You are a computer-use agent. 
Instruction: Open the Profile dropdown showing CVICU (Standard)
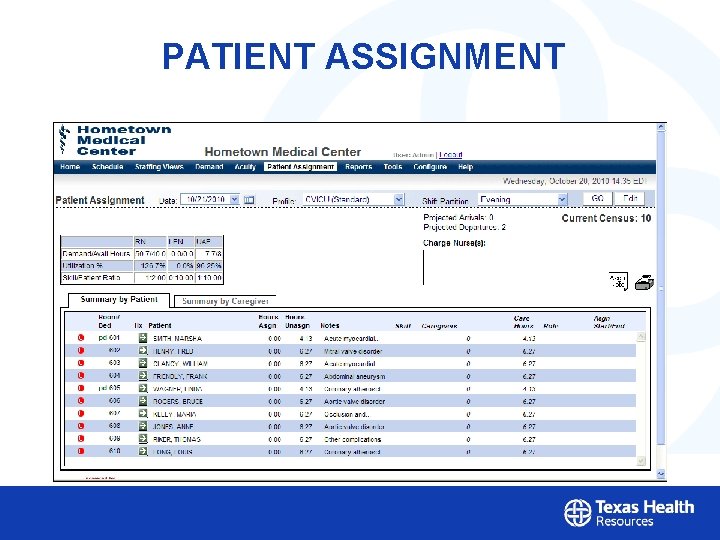[x=399, y=199]
